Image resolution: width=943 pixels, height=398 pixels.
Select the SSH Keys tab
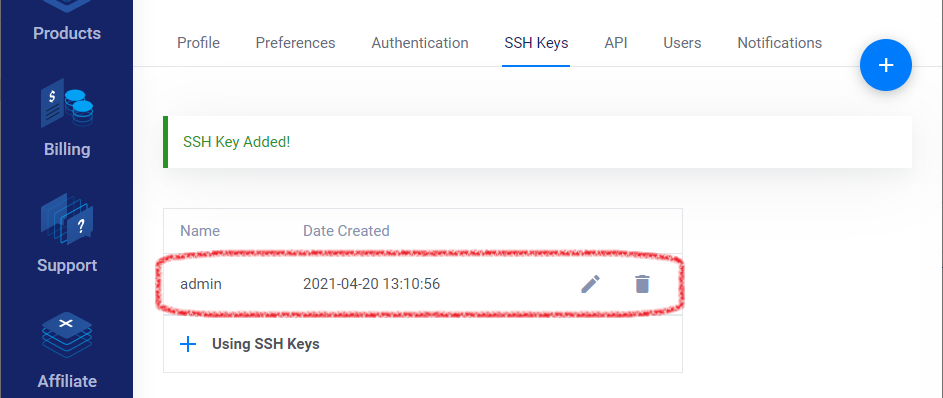click(x=536, y=43)
